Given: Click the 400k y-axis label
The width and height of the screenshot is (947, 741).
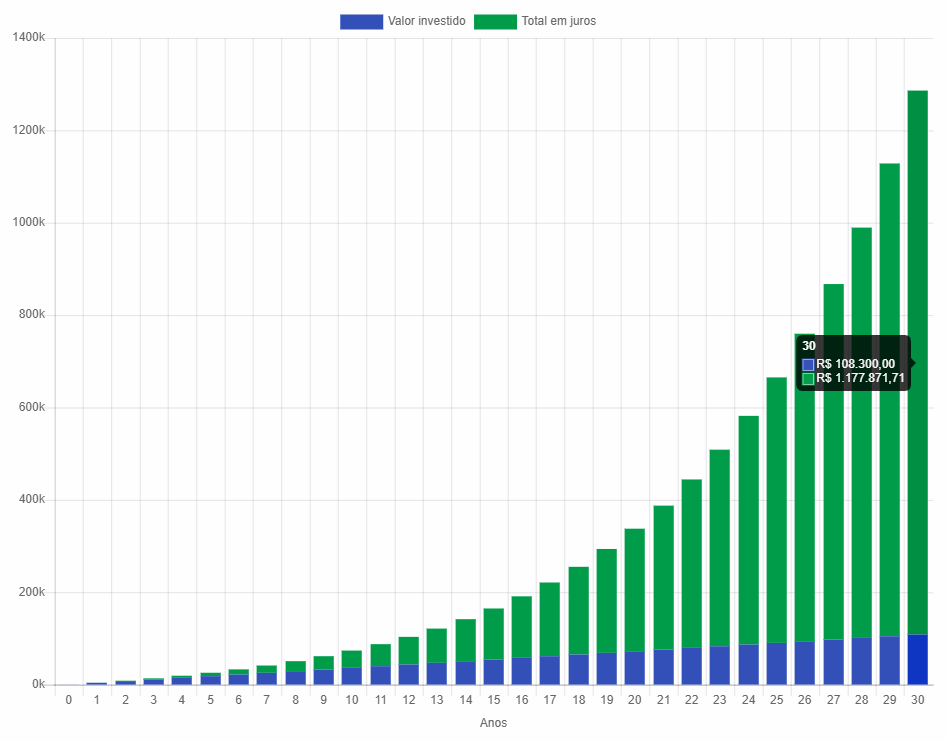Looking at the screenshot, I should pyautogui.click(x=31, y=499).
